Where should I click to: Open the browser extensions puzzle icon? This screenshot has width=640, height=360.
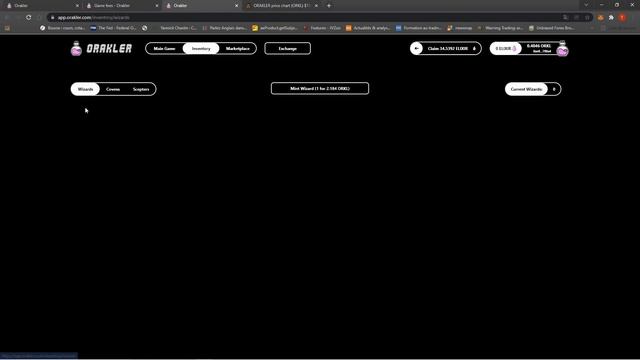(611, 18)
